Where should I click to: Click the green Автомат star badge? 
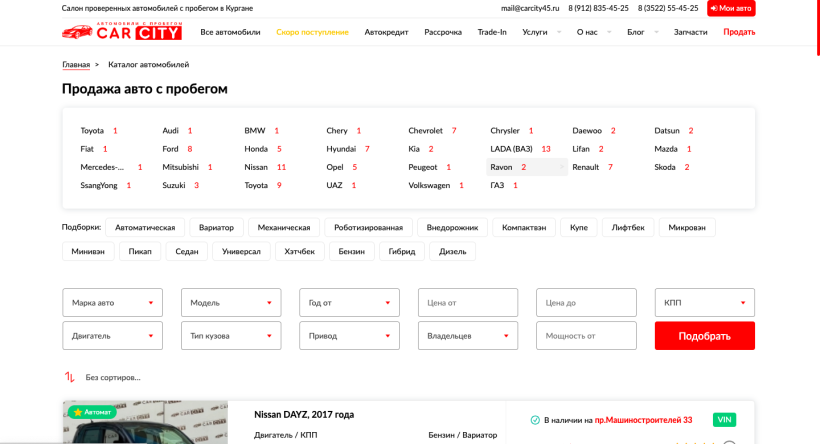point(93,412)
